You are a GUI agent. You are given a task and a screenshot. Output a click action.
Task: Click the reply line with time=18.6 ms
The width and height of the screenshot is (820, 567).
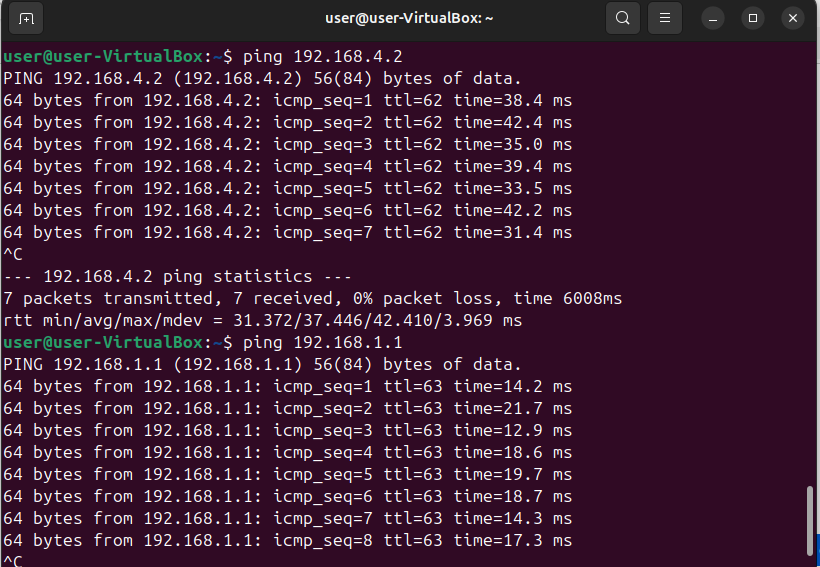coord(288,452)
